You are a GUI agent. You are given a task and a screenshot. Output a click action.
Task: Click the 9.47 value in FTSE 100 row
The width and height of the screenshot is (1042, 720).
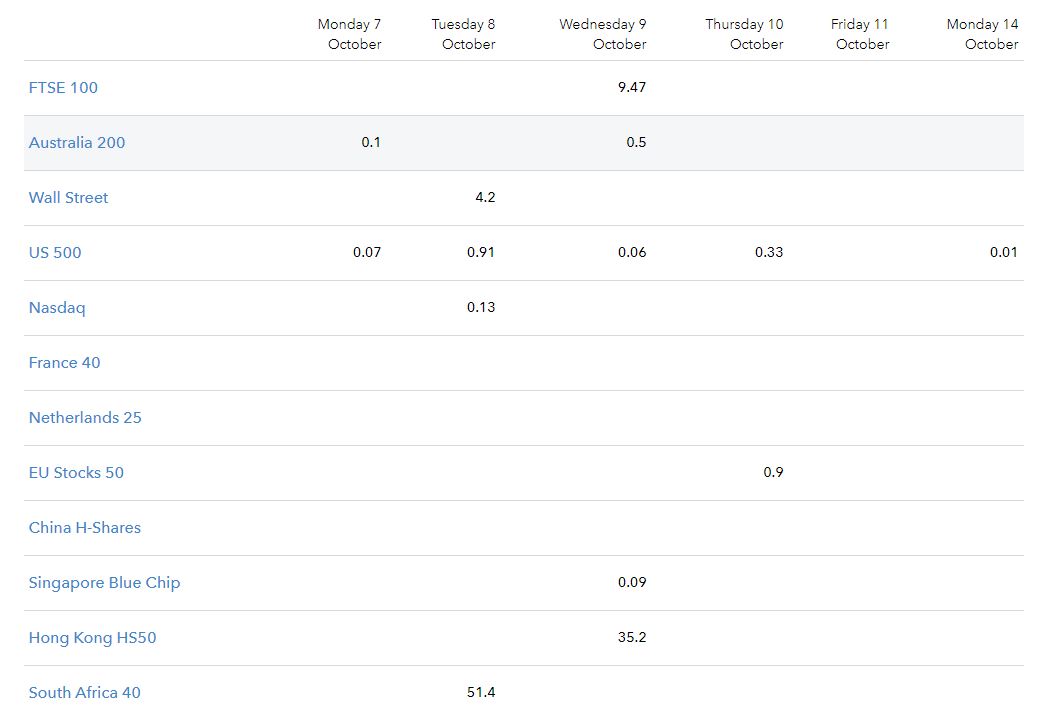pyautogui.click(x=632, y=88)
